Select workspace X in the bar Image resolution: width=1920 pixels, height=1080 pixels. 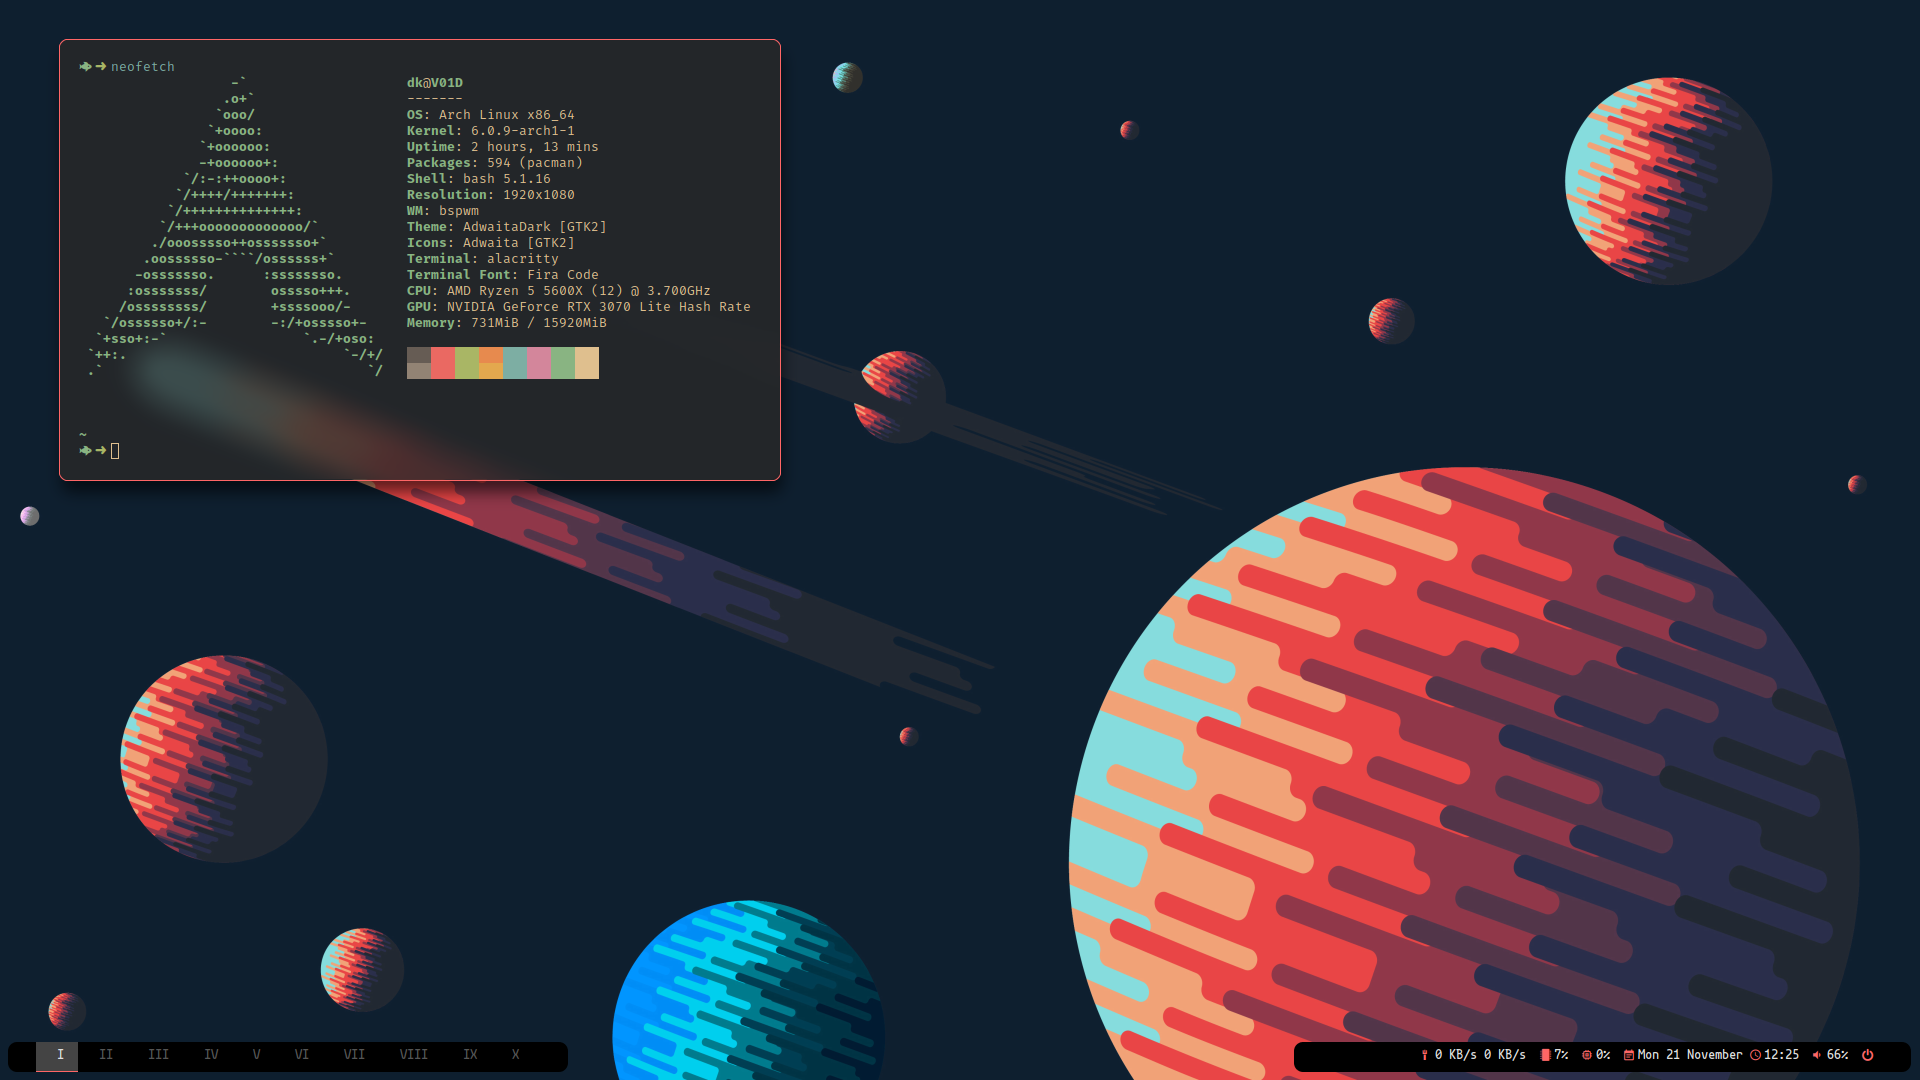515,1055
